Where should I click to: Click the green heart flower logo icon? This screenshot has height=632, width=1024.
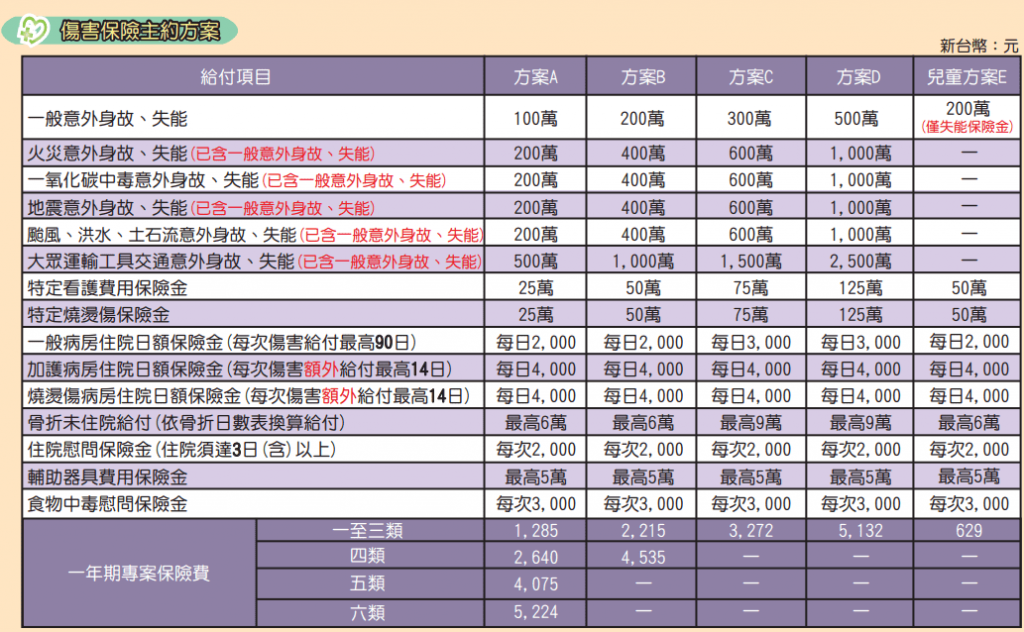pos(32,30)
